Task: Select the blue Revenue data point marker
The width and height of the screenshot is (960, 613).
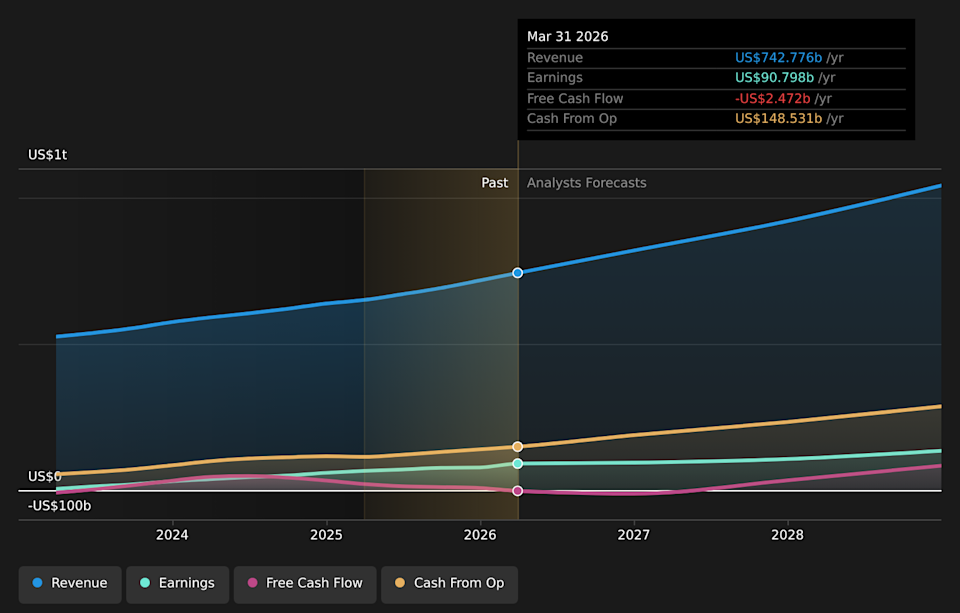Action: coord(518,273)
